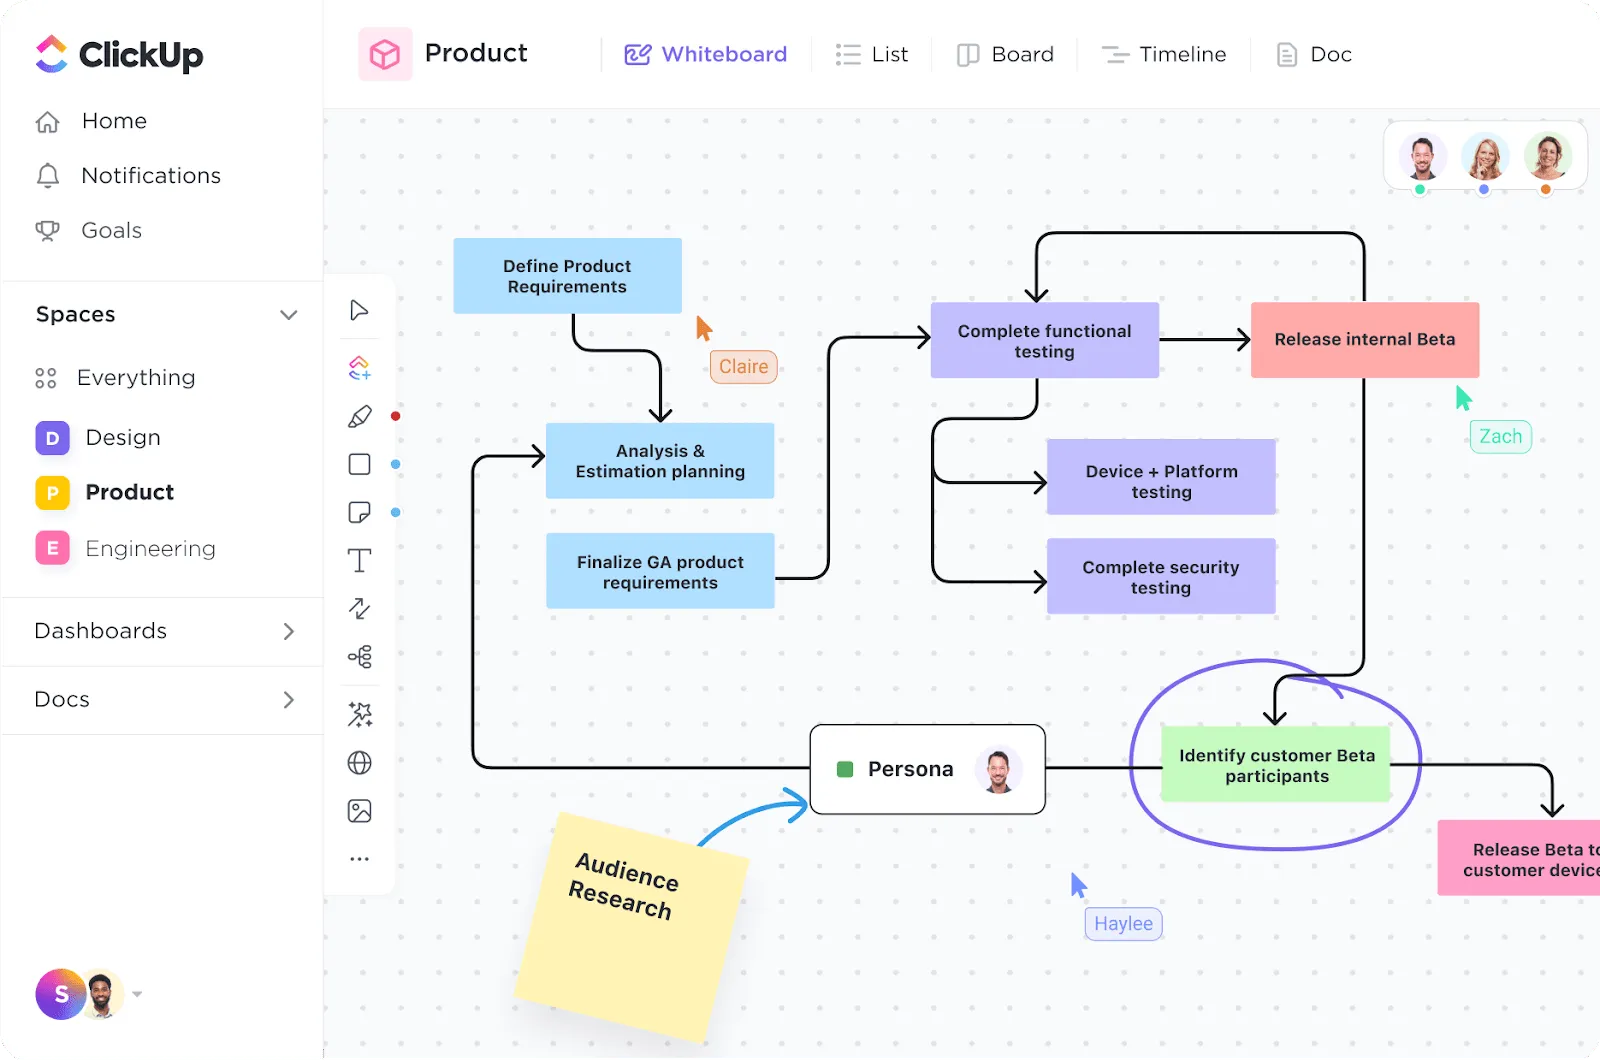Select the Finalize GA product requirements box
Screen dimensions: 1600x1061
pos(660,571)
